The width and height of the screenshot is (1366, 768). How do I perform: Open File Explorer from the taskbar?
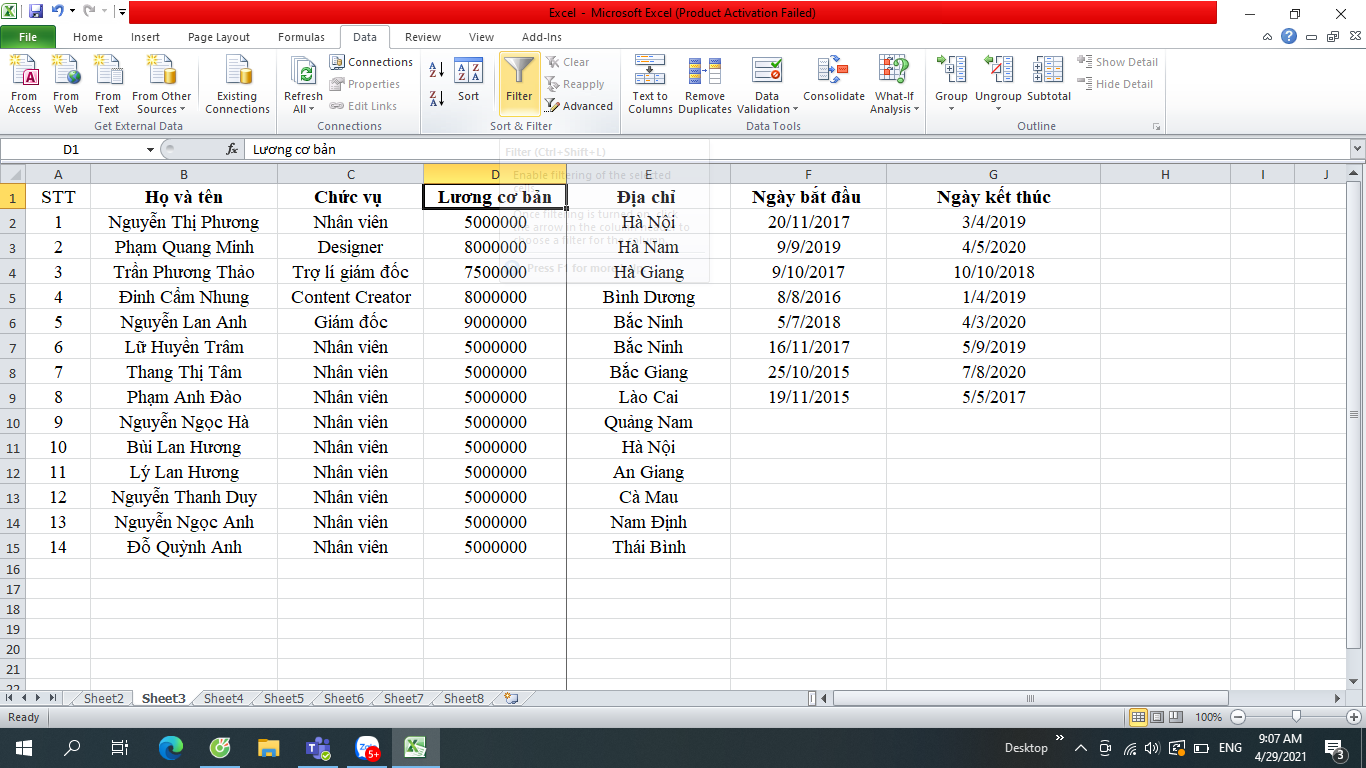(x=268, y=747)
